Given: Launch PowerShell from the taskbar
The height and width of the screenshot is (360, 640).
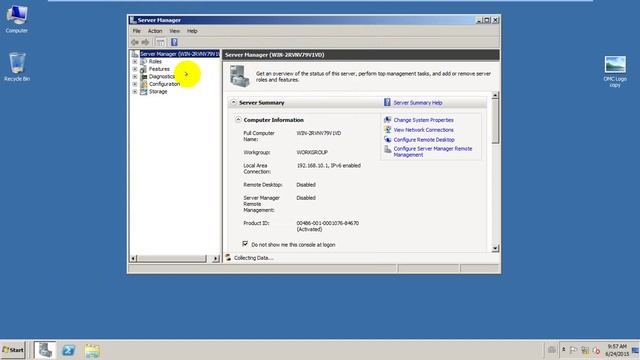Looking at the screenshot, I should (x=69, y=350).
